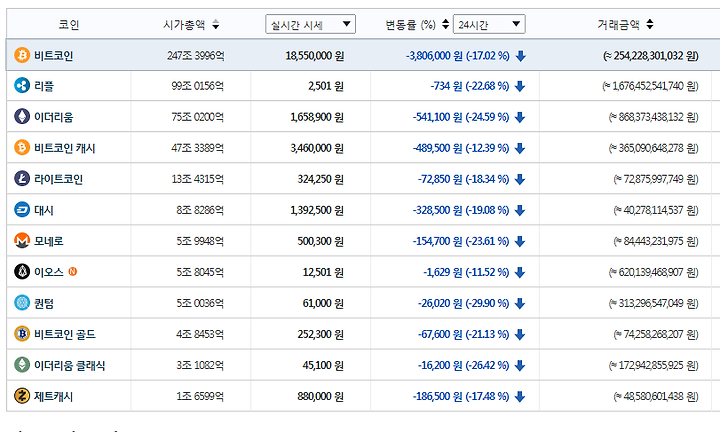This screenshot has width=720, height=432.
Task: Click the Dash logo icon
Action: tap(22, 210)
